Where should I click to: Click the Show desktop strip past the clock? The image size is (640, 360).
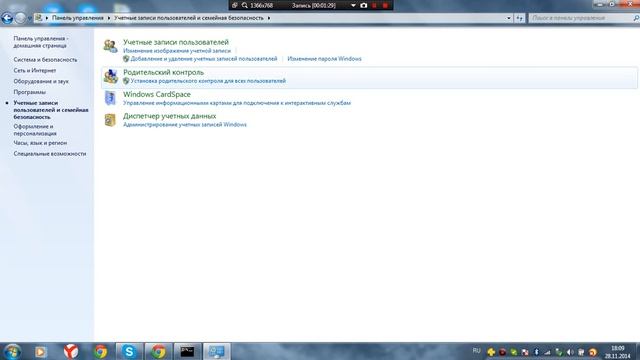click(637, 351)
